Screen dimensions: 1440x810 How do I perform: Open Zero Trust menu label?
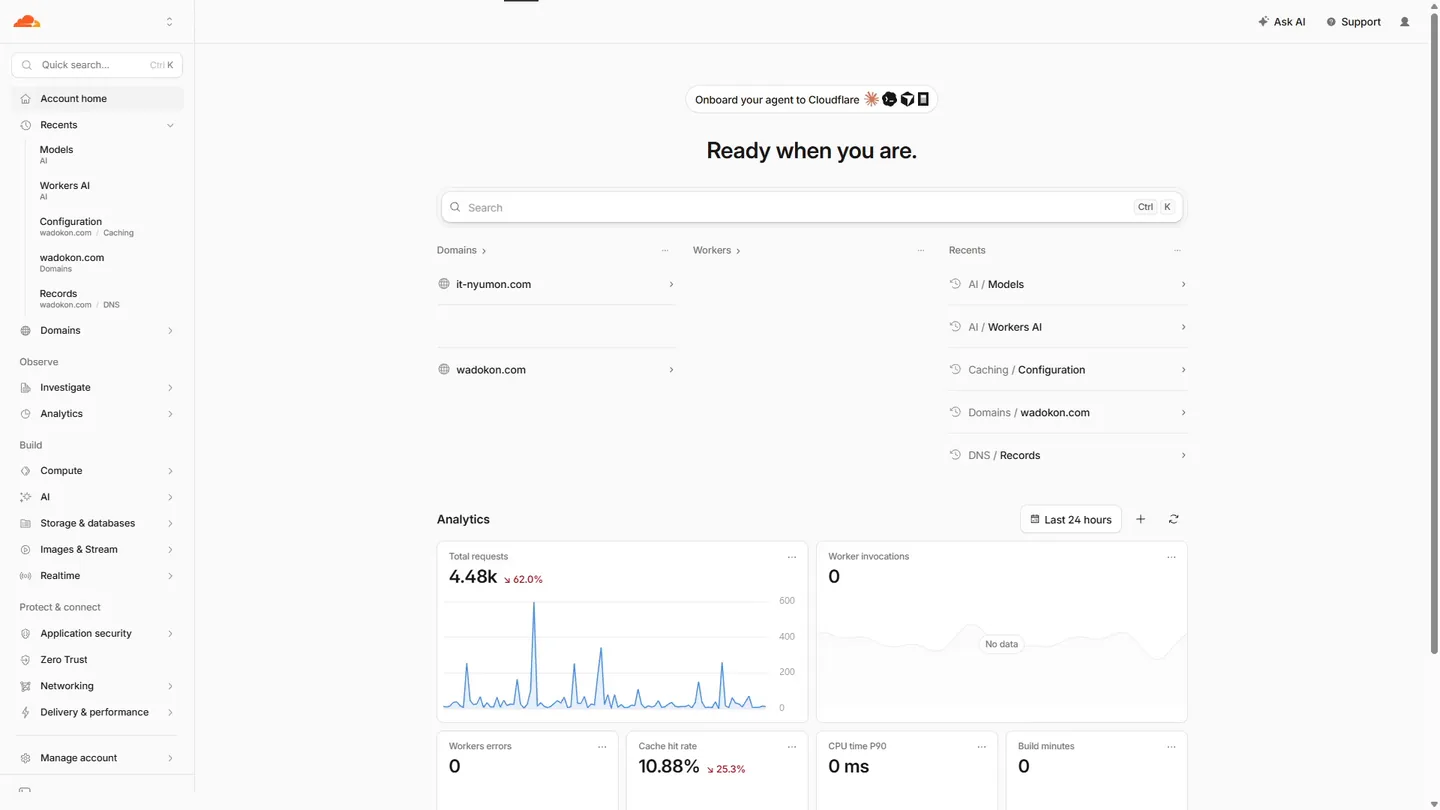click(64, 660)
